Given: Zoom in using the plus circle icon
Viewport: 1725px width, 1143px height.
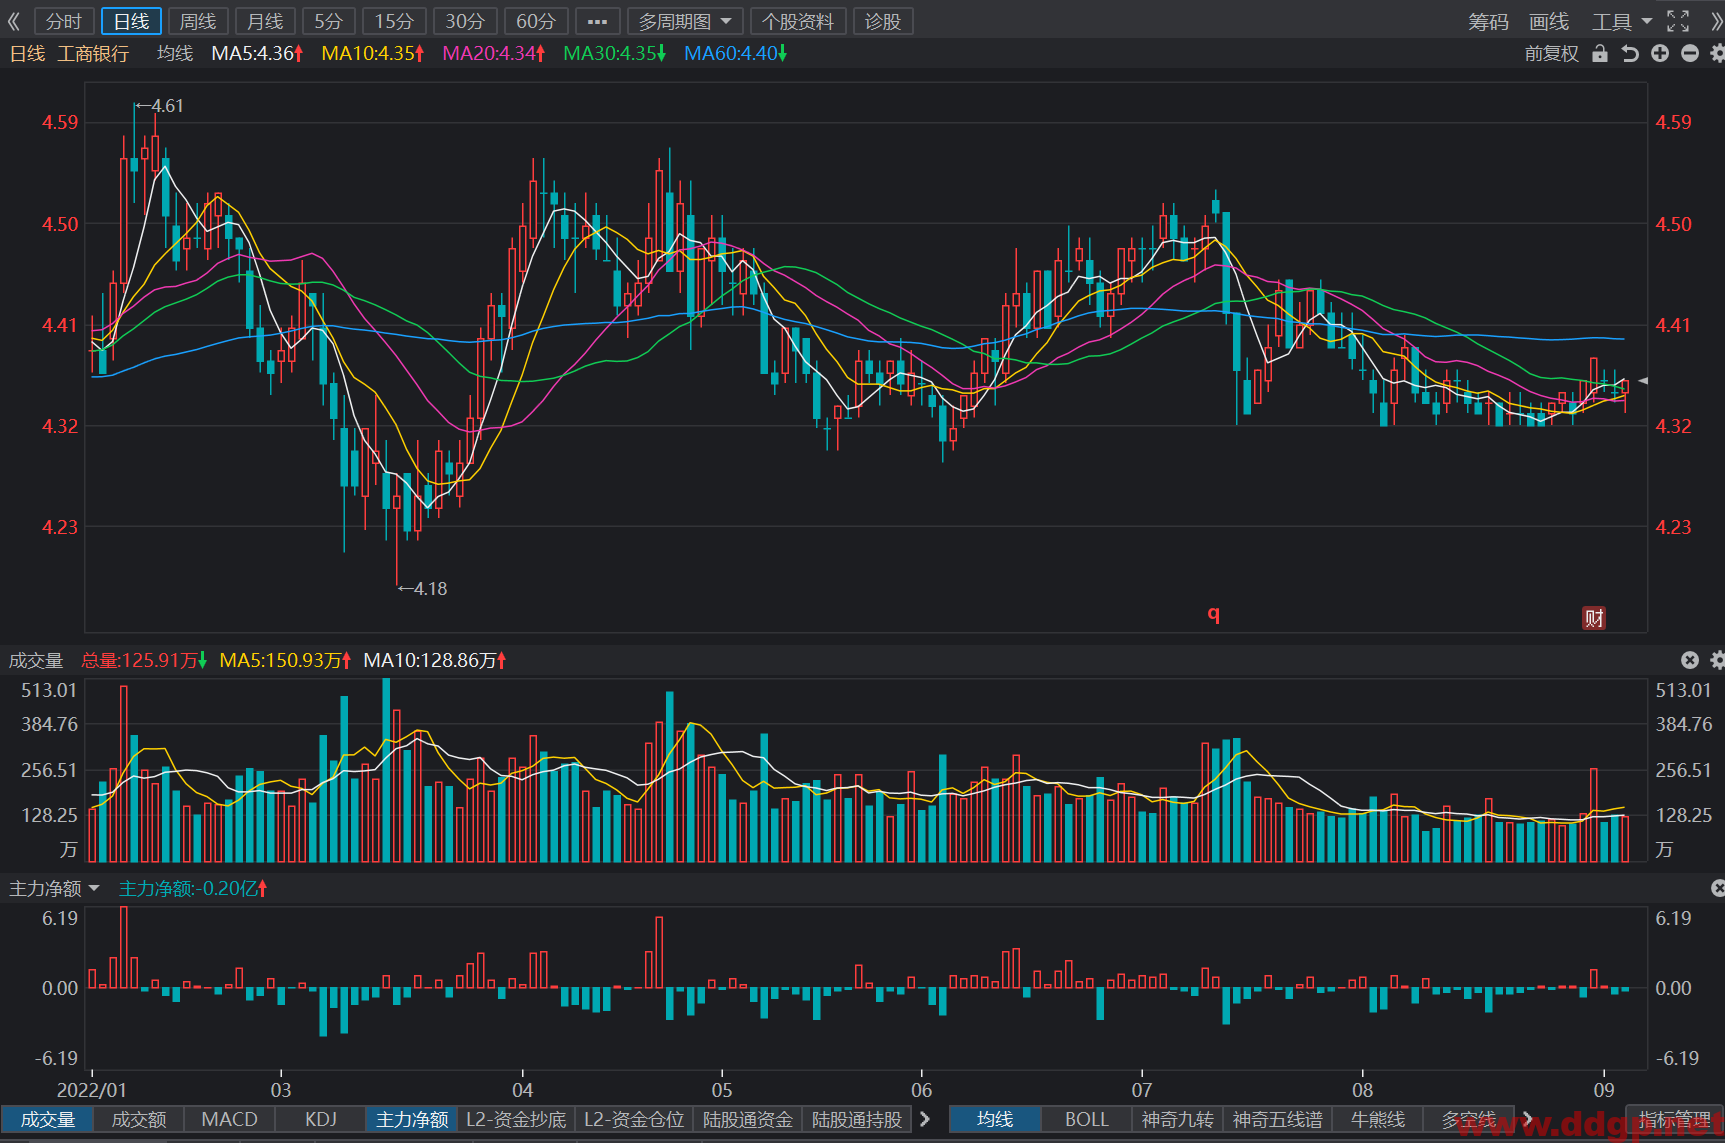Looking at the screenshot, I should coord(1660,53).
